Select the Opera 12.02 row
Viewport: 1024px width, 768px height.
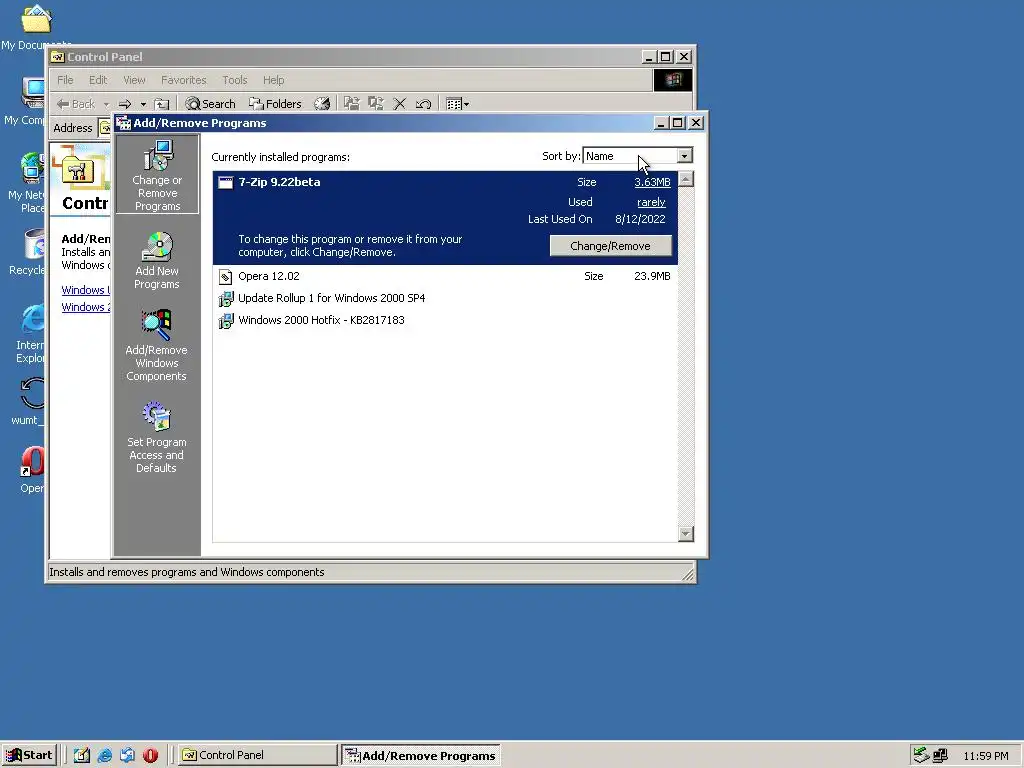point(445,276)
